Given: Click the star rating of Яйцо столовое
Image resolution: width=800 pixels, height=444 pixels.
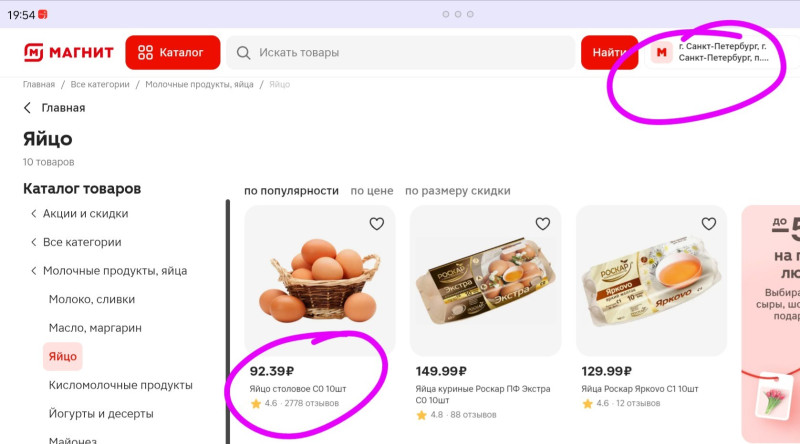Looking at the screenshot, I should click(256, 404).
